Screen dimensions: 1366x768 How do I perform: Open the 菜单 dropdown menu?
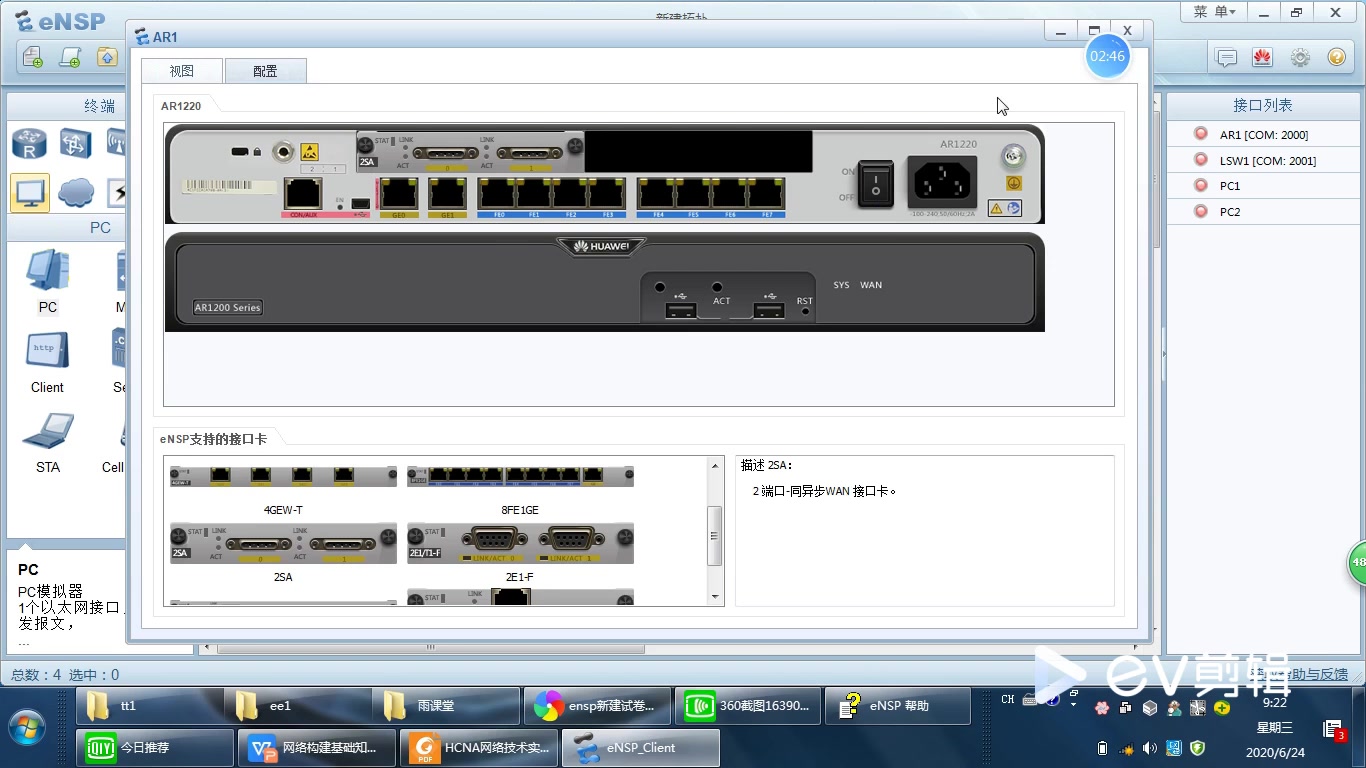1215,12
